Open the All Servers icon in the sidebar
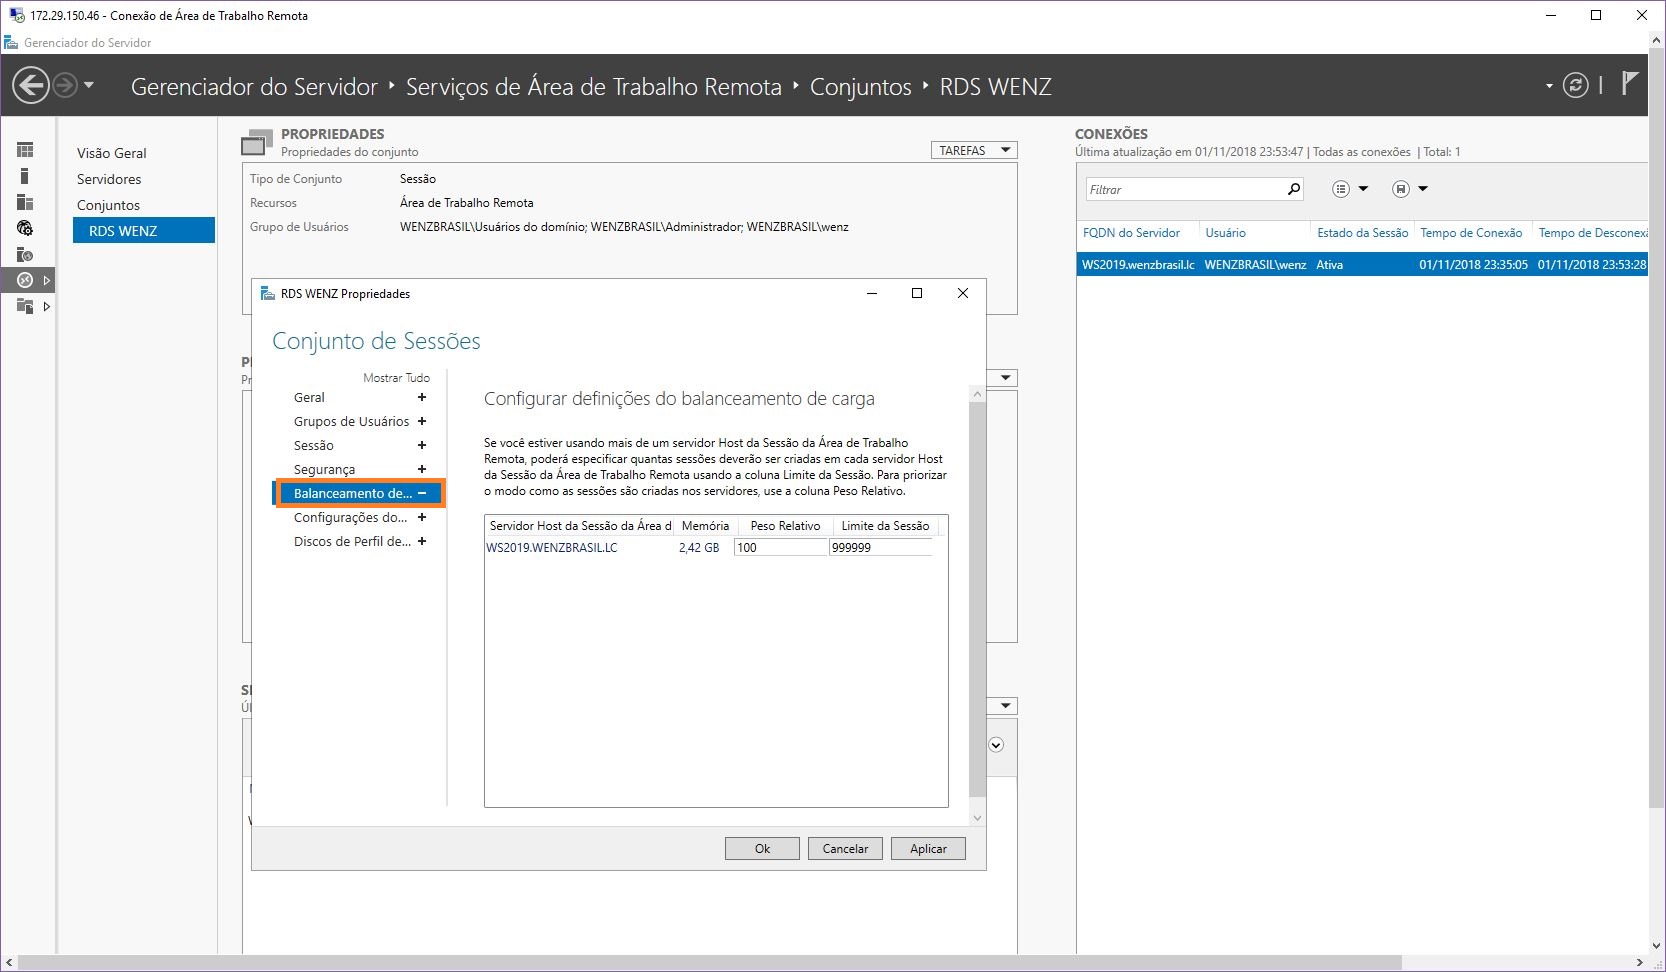The height and width of the screenshot is (972, 1666). point(25,202)
